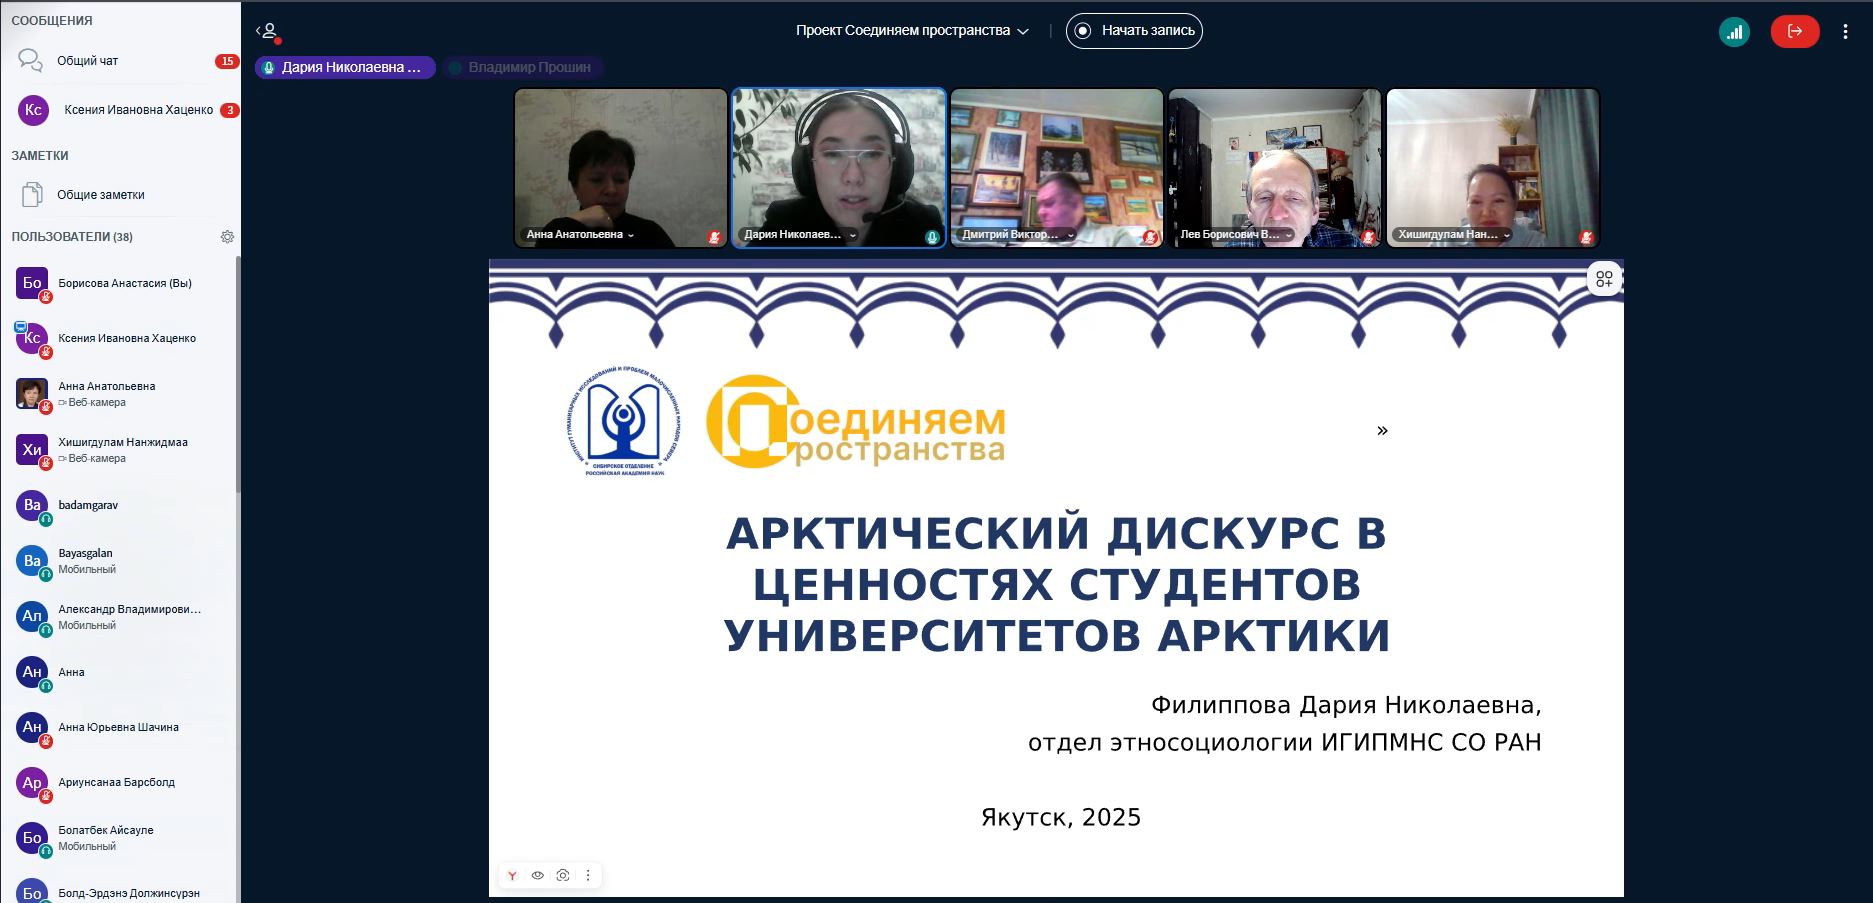Select user Анна Юрьевна Шачина in list
This screenshot has width=1873, height=903.
[118, 728]
